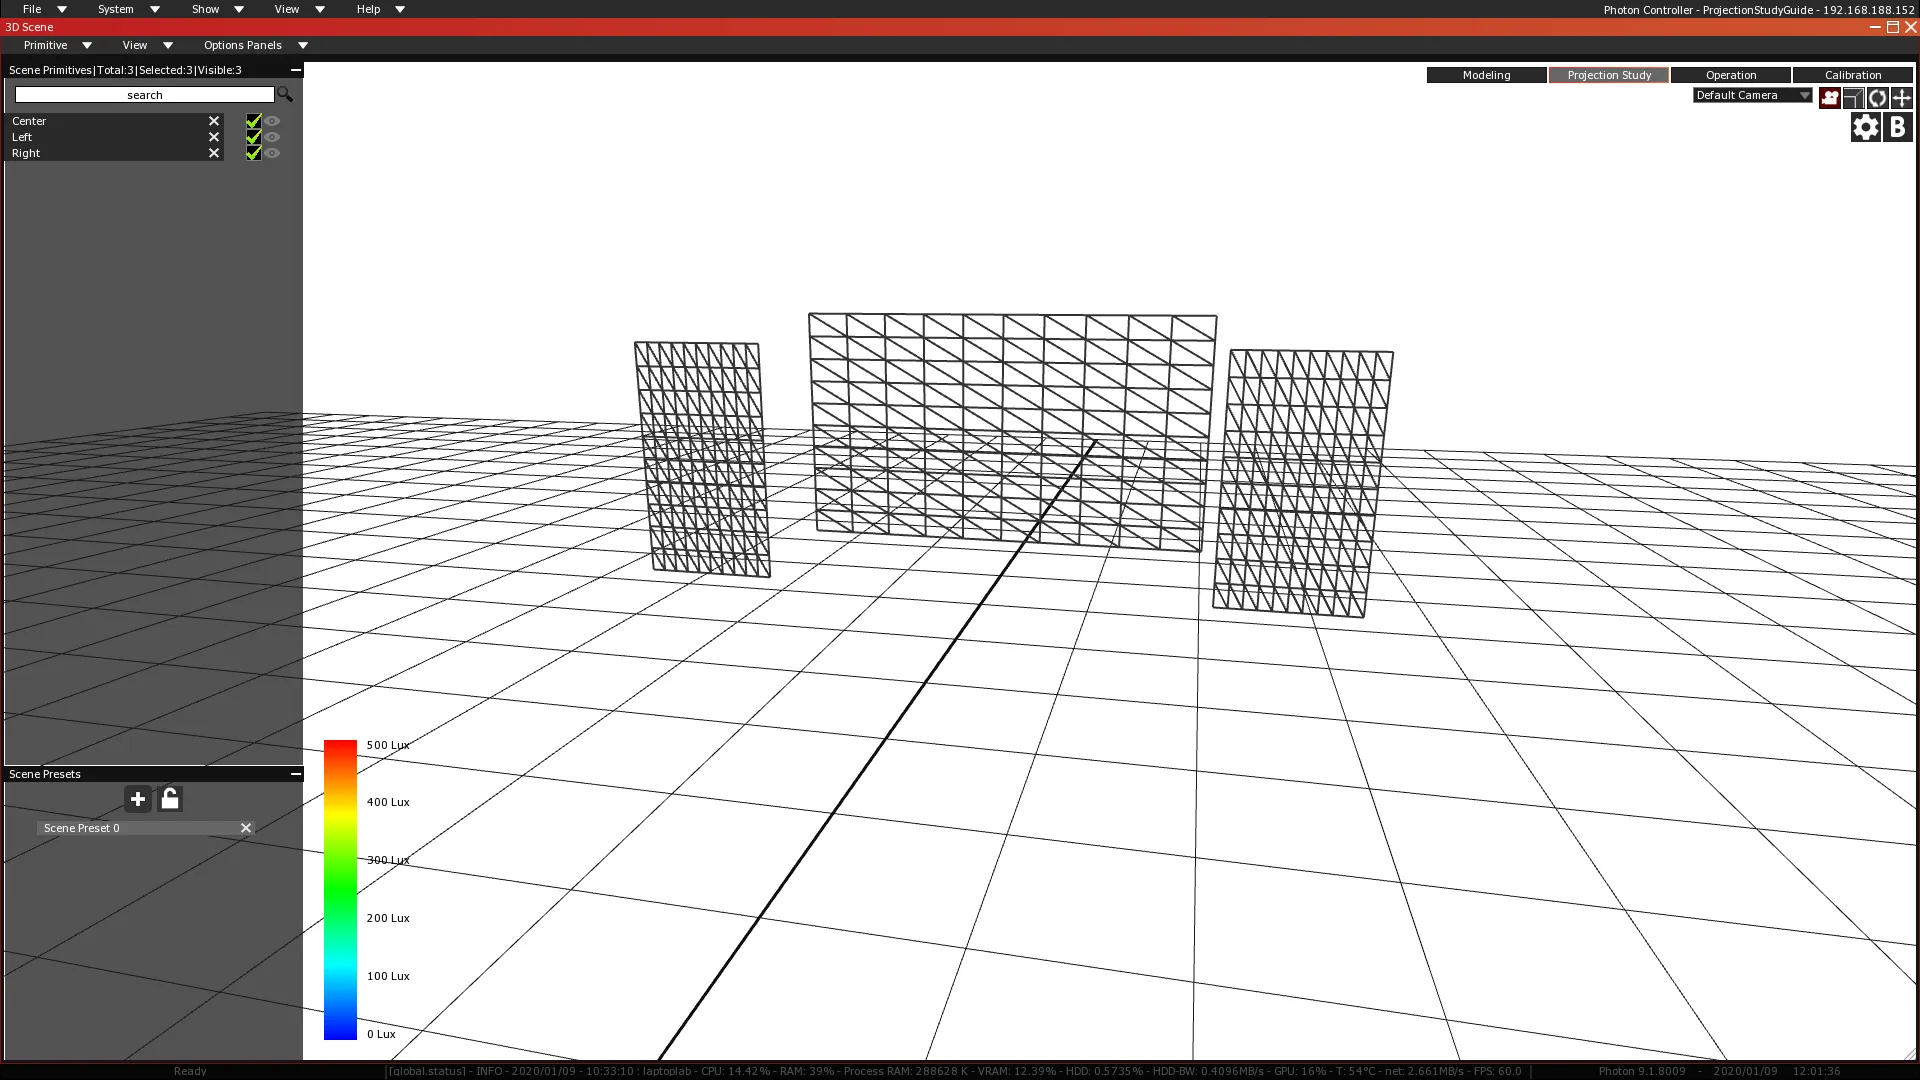This screenshot has width=1920, height=1080.
Task: Click the 'Ready' status text
Action: point(190,1071)
